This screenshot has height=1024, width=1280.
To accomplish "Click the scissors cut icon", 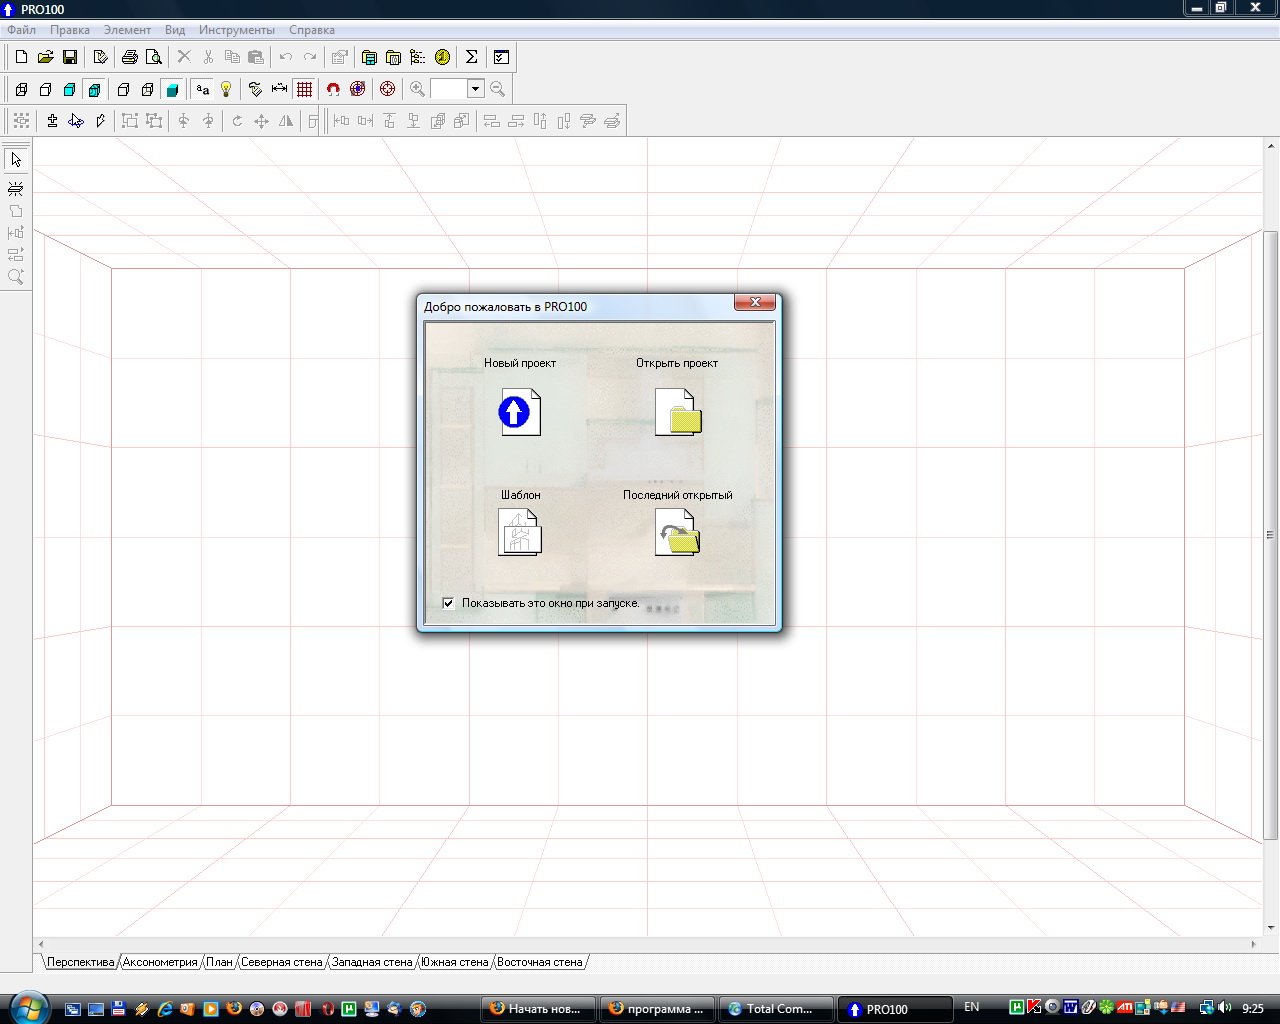I will point(208,57).
